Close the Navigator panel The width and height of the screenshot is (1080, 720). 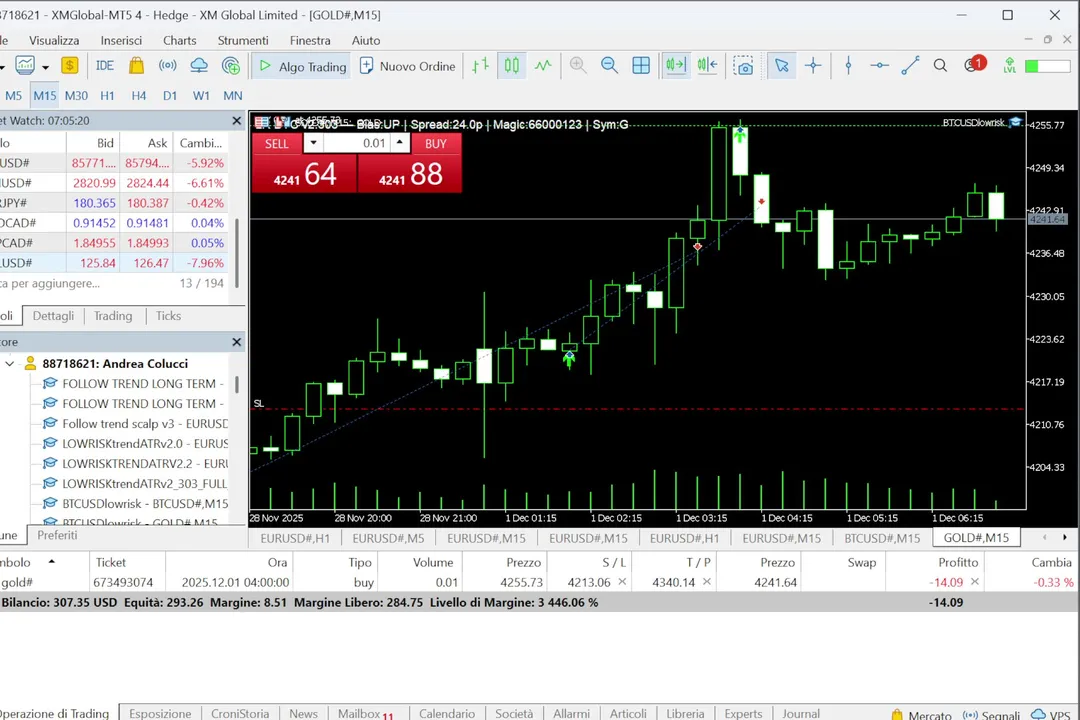pyautogui.click(x=237, y=342)
